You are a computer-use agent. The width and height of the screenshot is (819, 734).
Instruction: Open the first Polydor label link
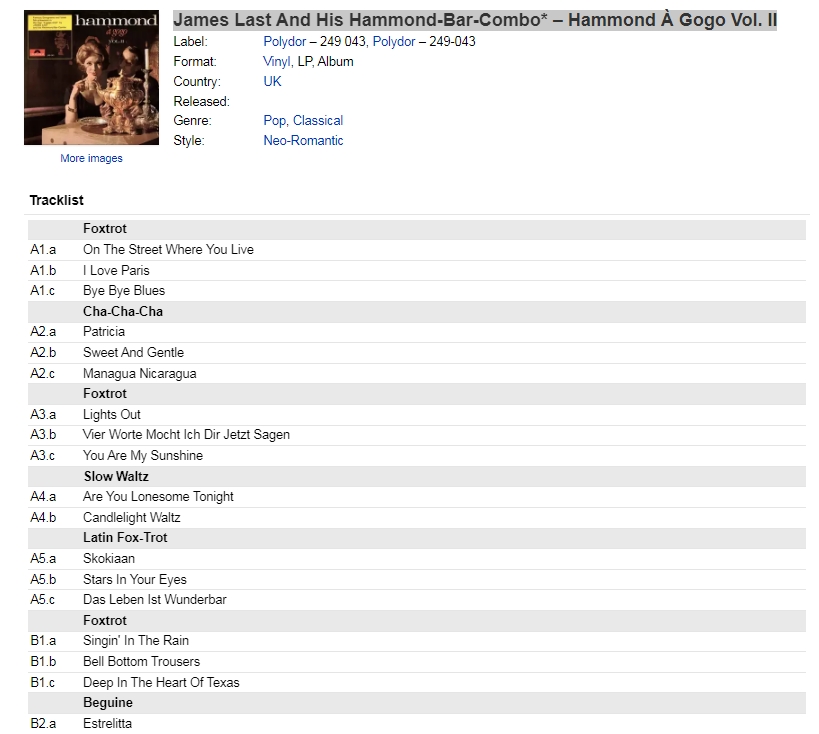285,42
